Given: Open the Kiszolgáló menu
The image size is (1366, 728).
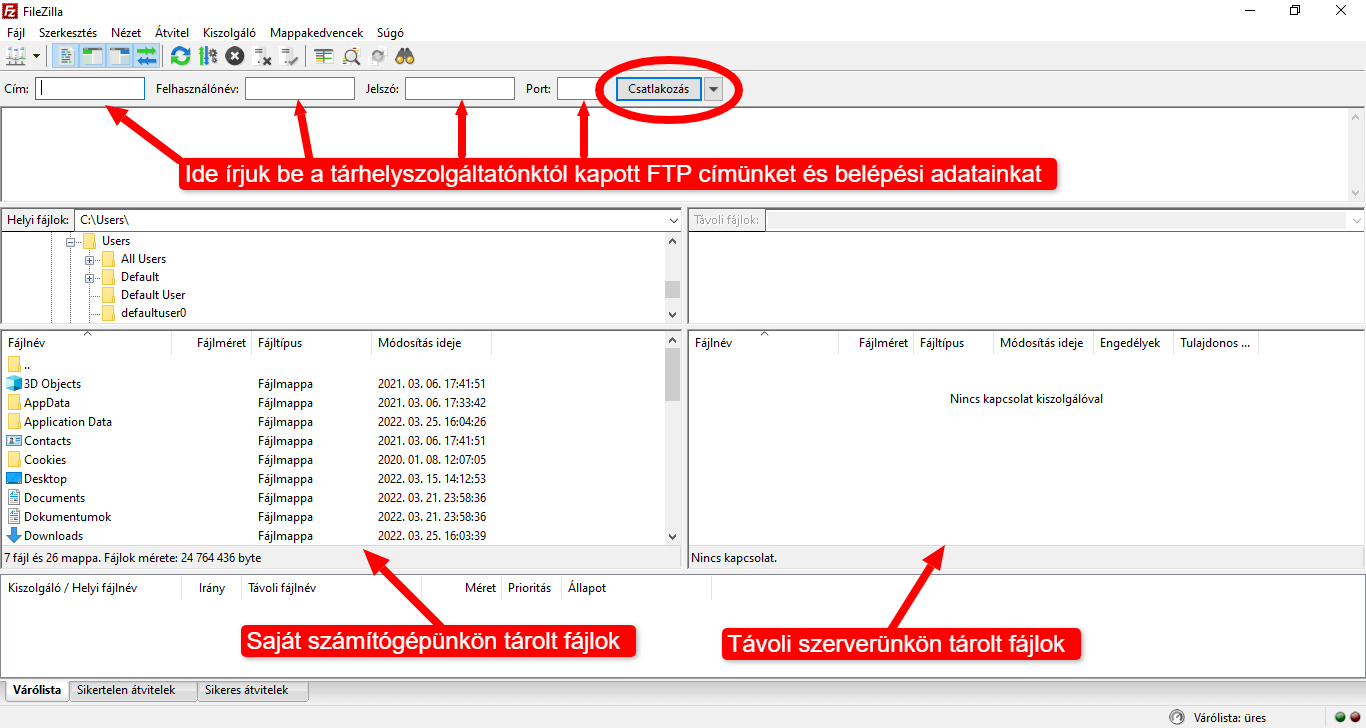Looking at the screenshot, I should point(229,33).
